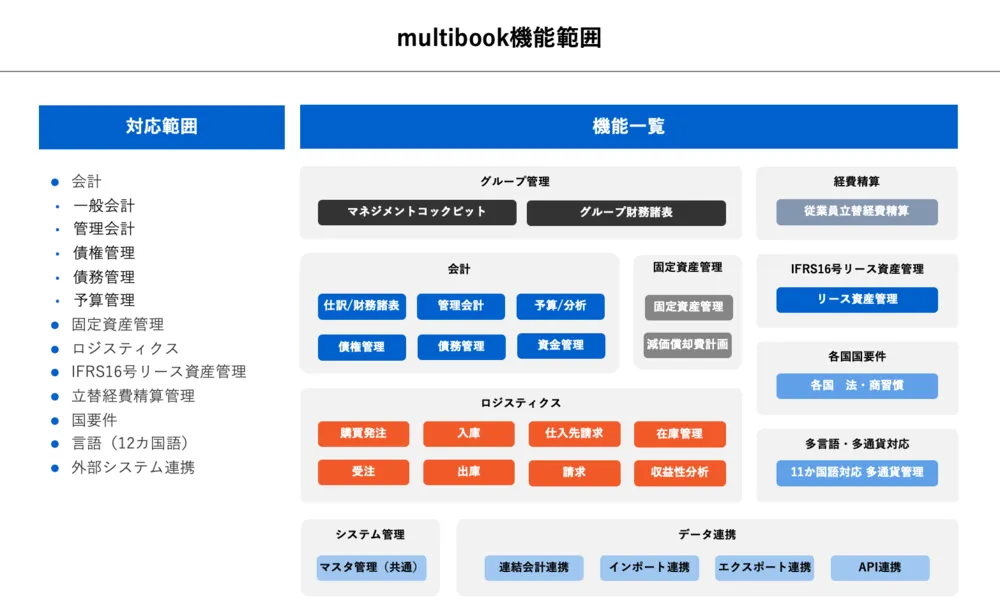Click the ロジスティクス section heading

[520, 403]
